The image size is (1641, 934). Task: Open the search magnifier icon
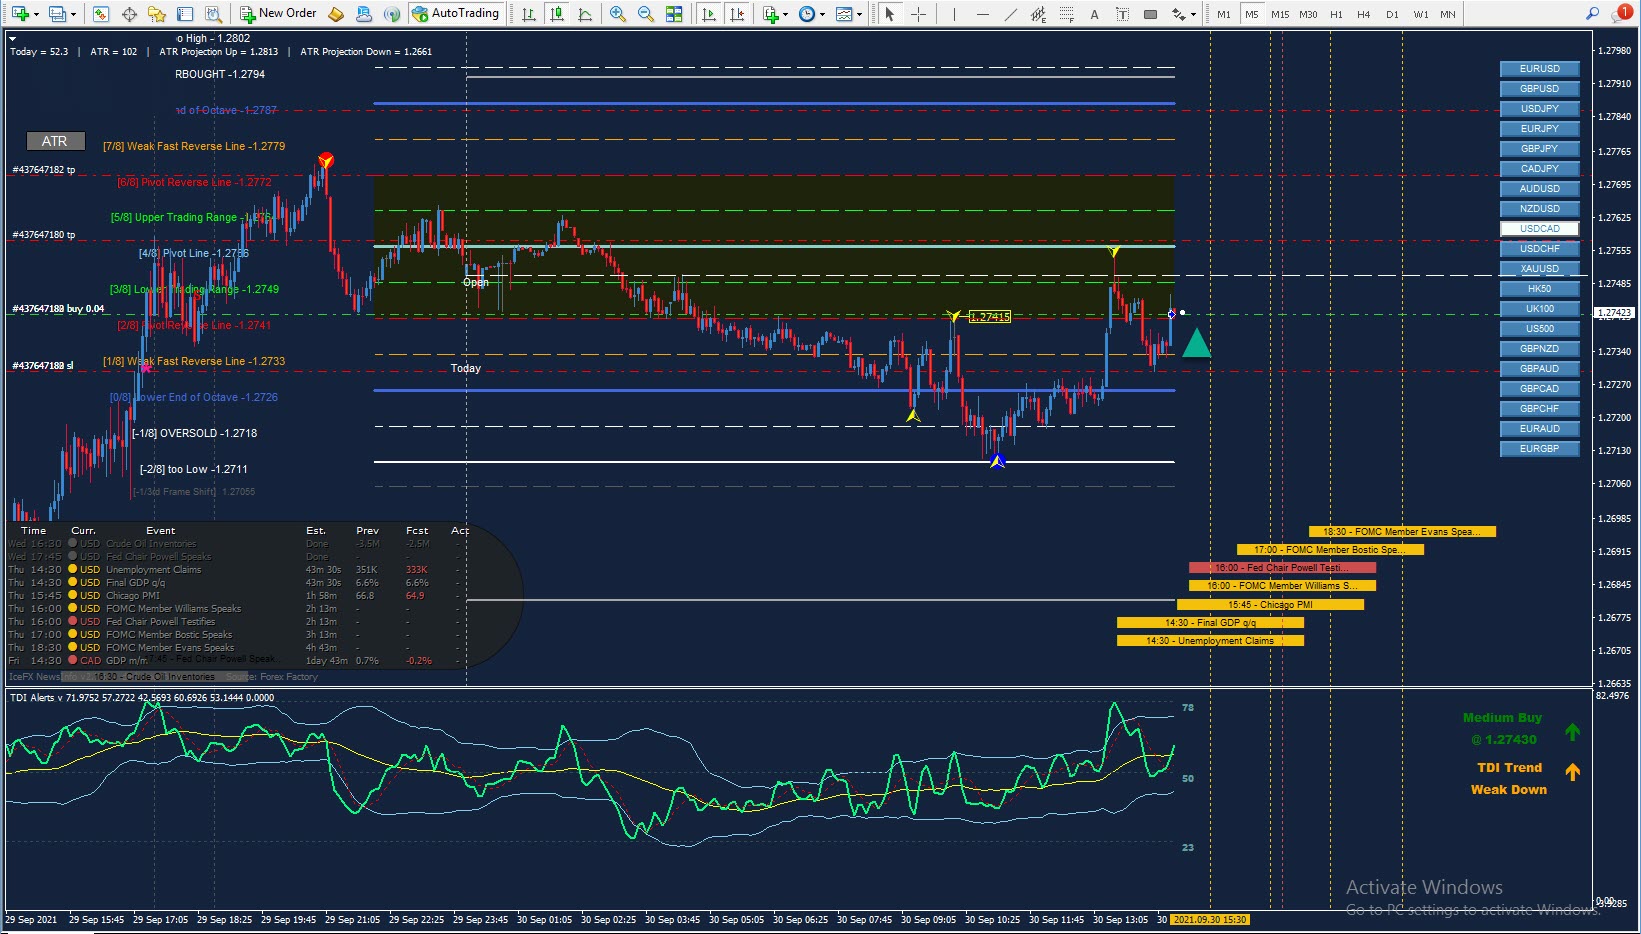pos(1592,14)
